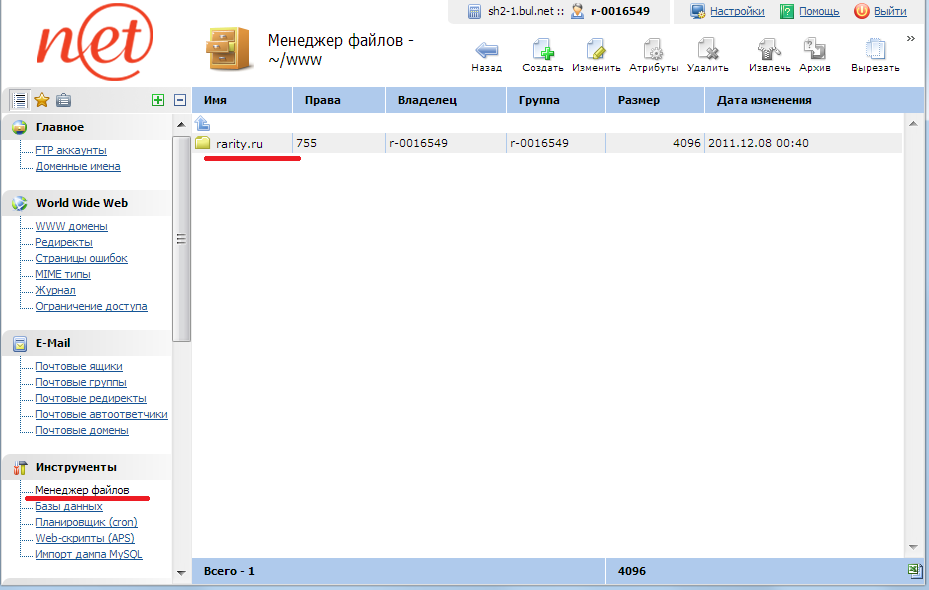Image resolution: width=929 pixels, height=590 pixels.
Task: Click Выйти logout link
Action: [x=889, y=11]
